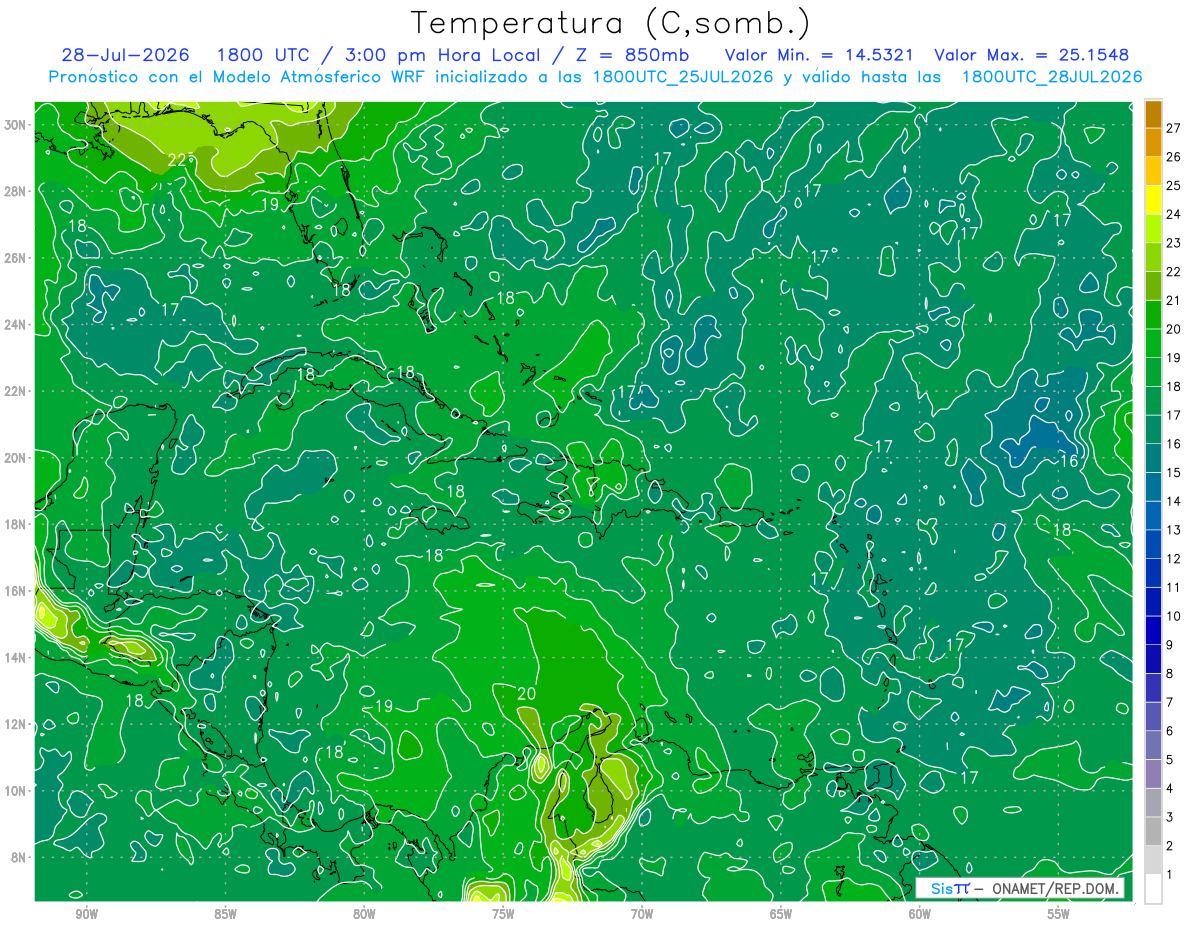This screenshot has width=1200, height=927.
Task: Click the "12N" latitude axis label
Action: click(x=16, y=724)
